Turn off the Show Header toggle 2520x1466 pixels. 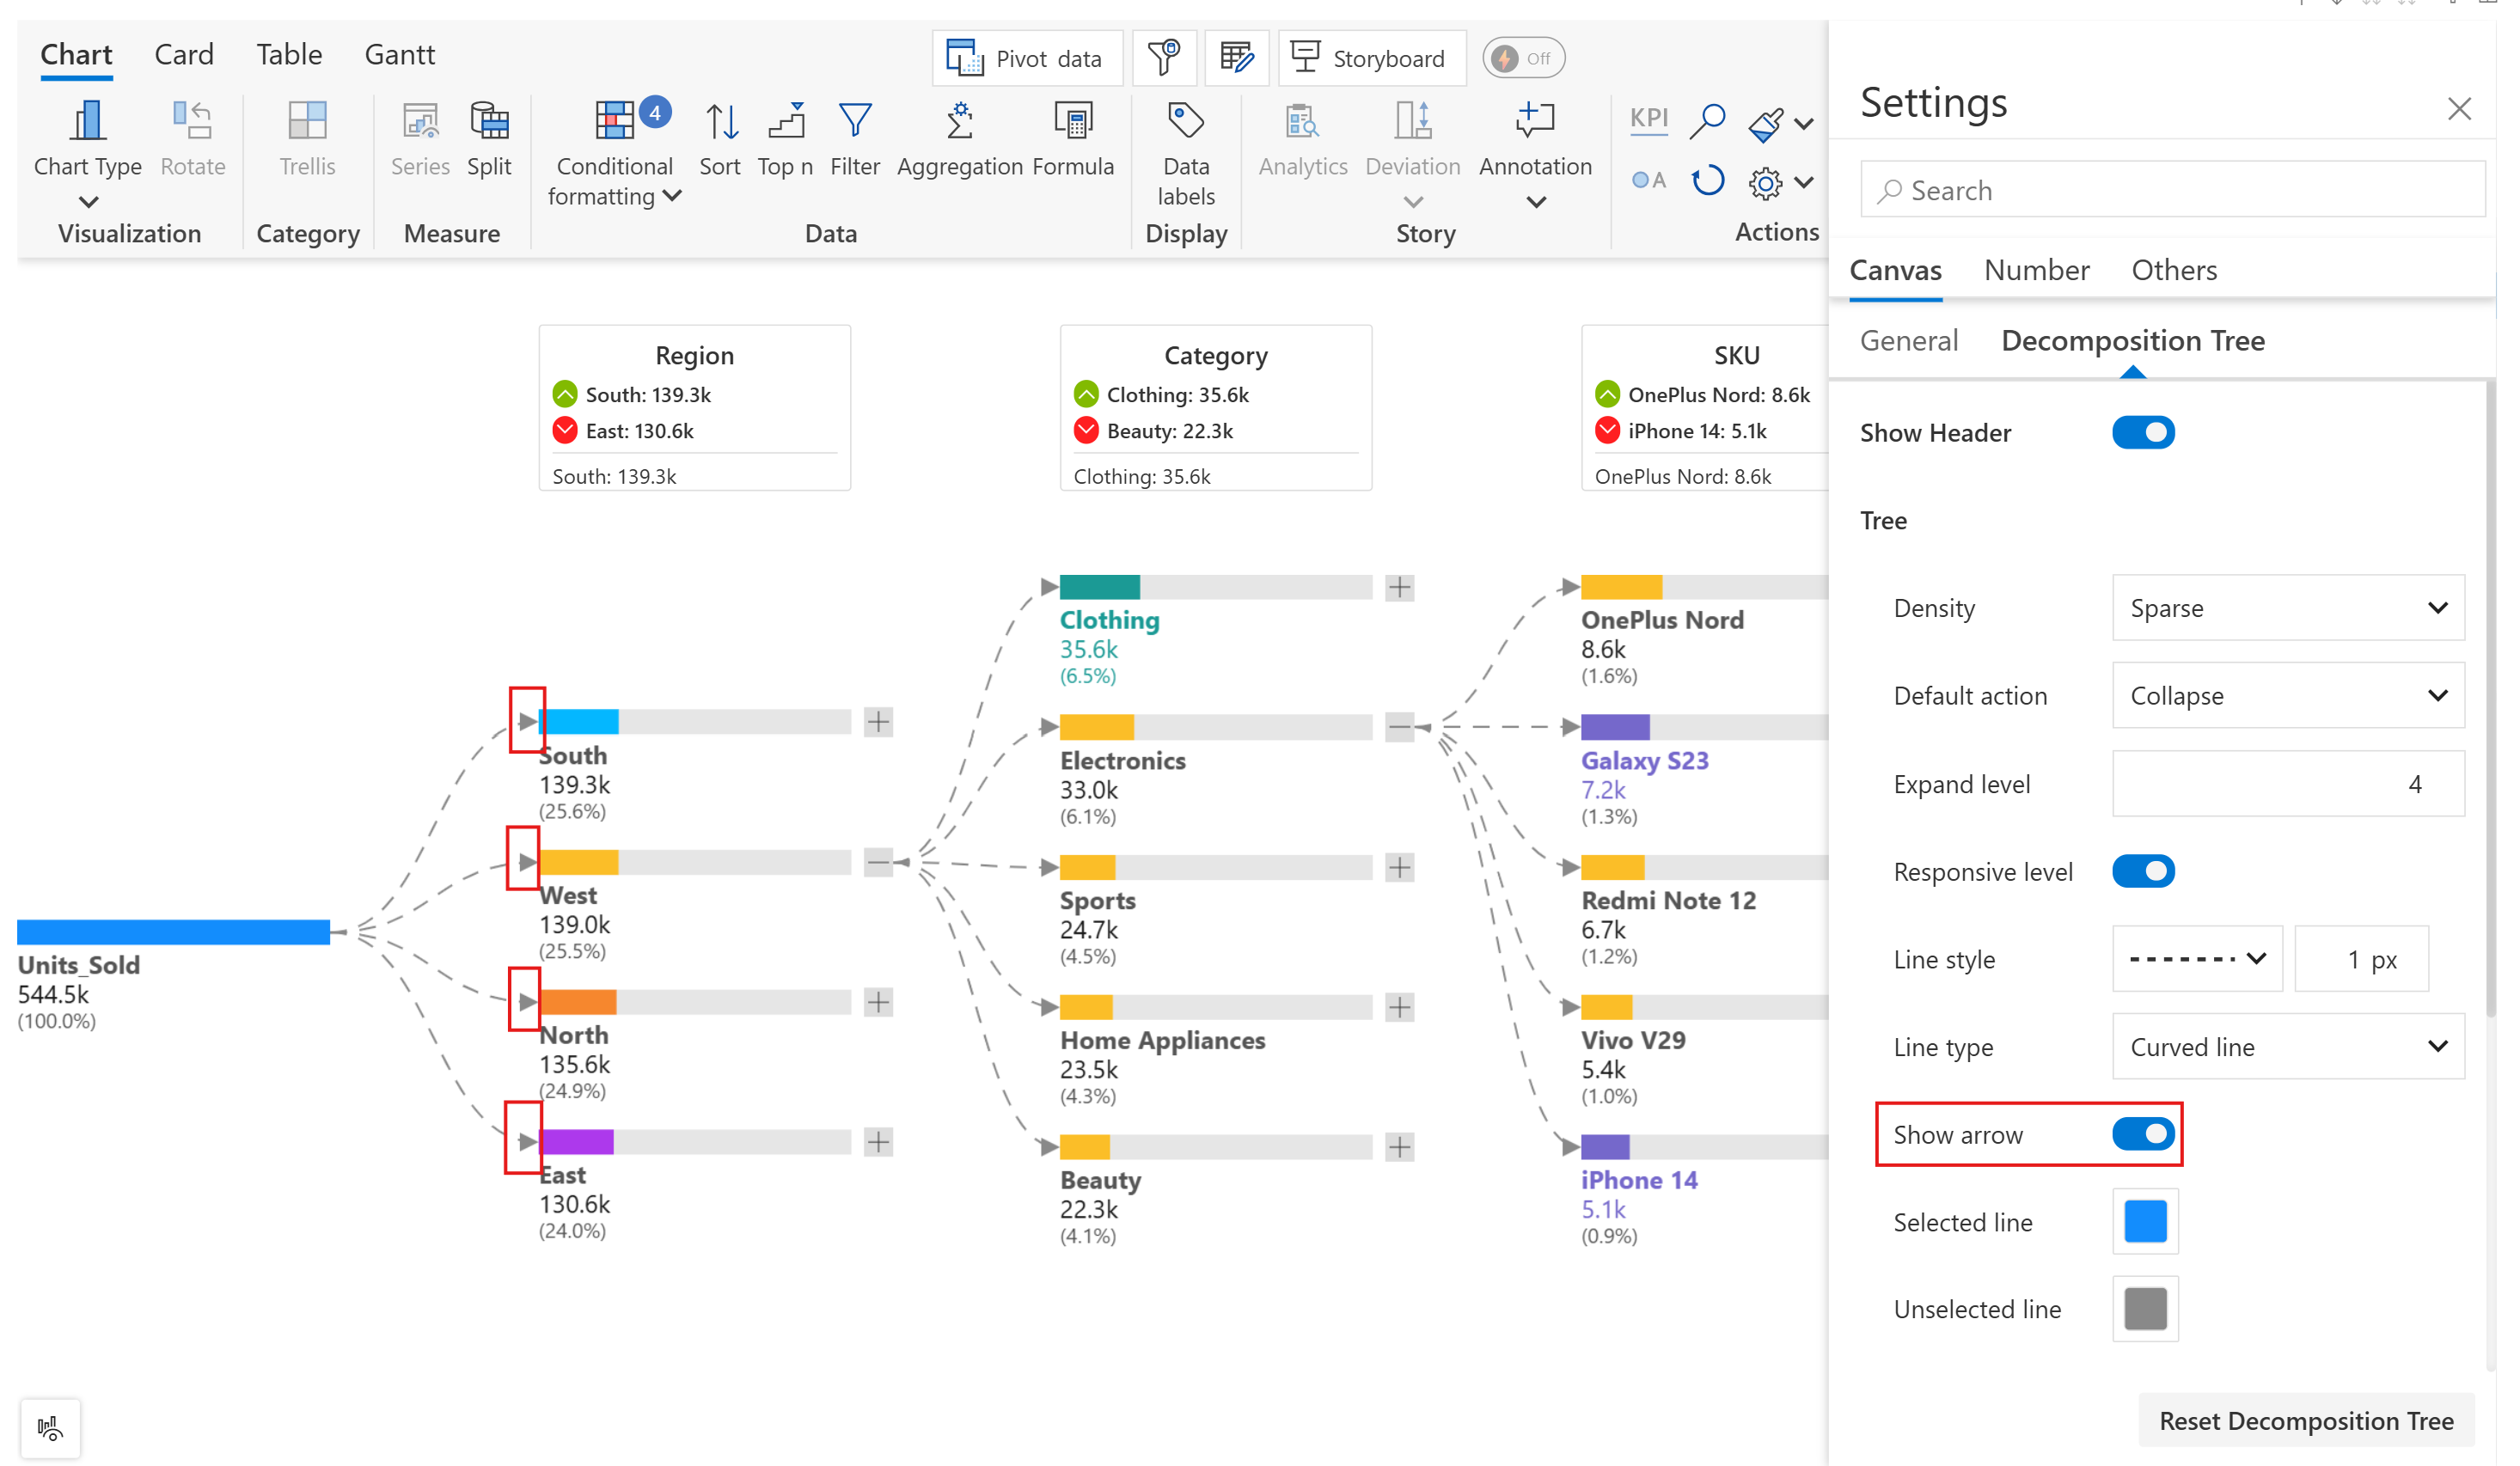pos(2143,433)
